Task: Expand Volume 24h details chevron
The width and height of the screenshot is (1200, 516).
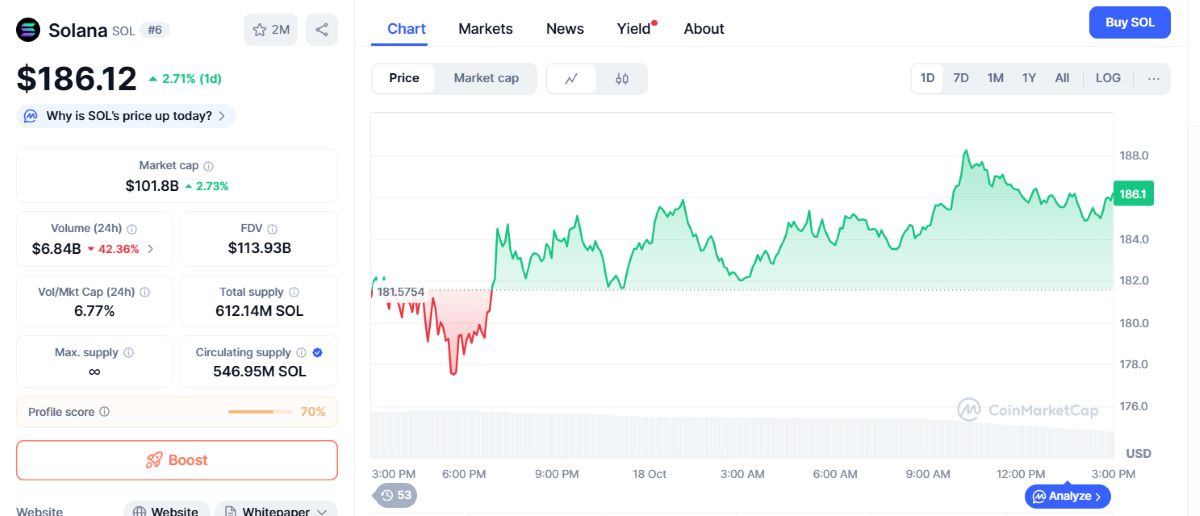Action: [151, 249]
